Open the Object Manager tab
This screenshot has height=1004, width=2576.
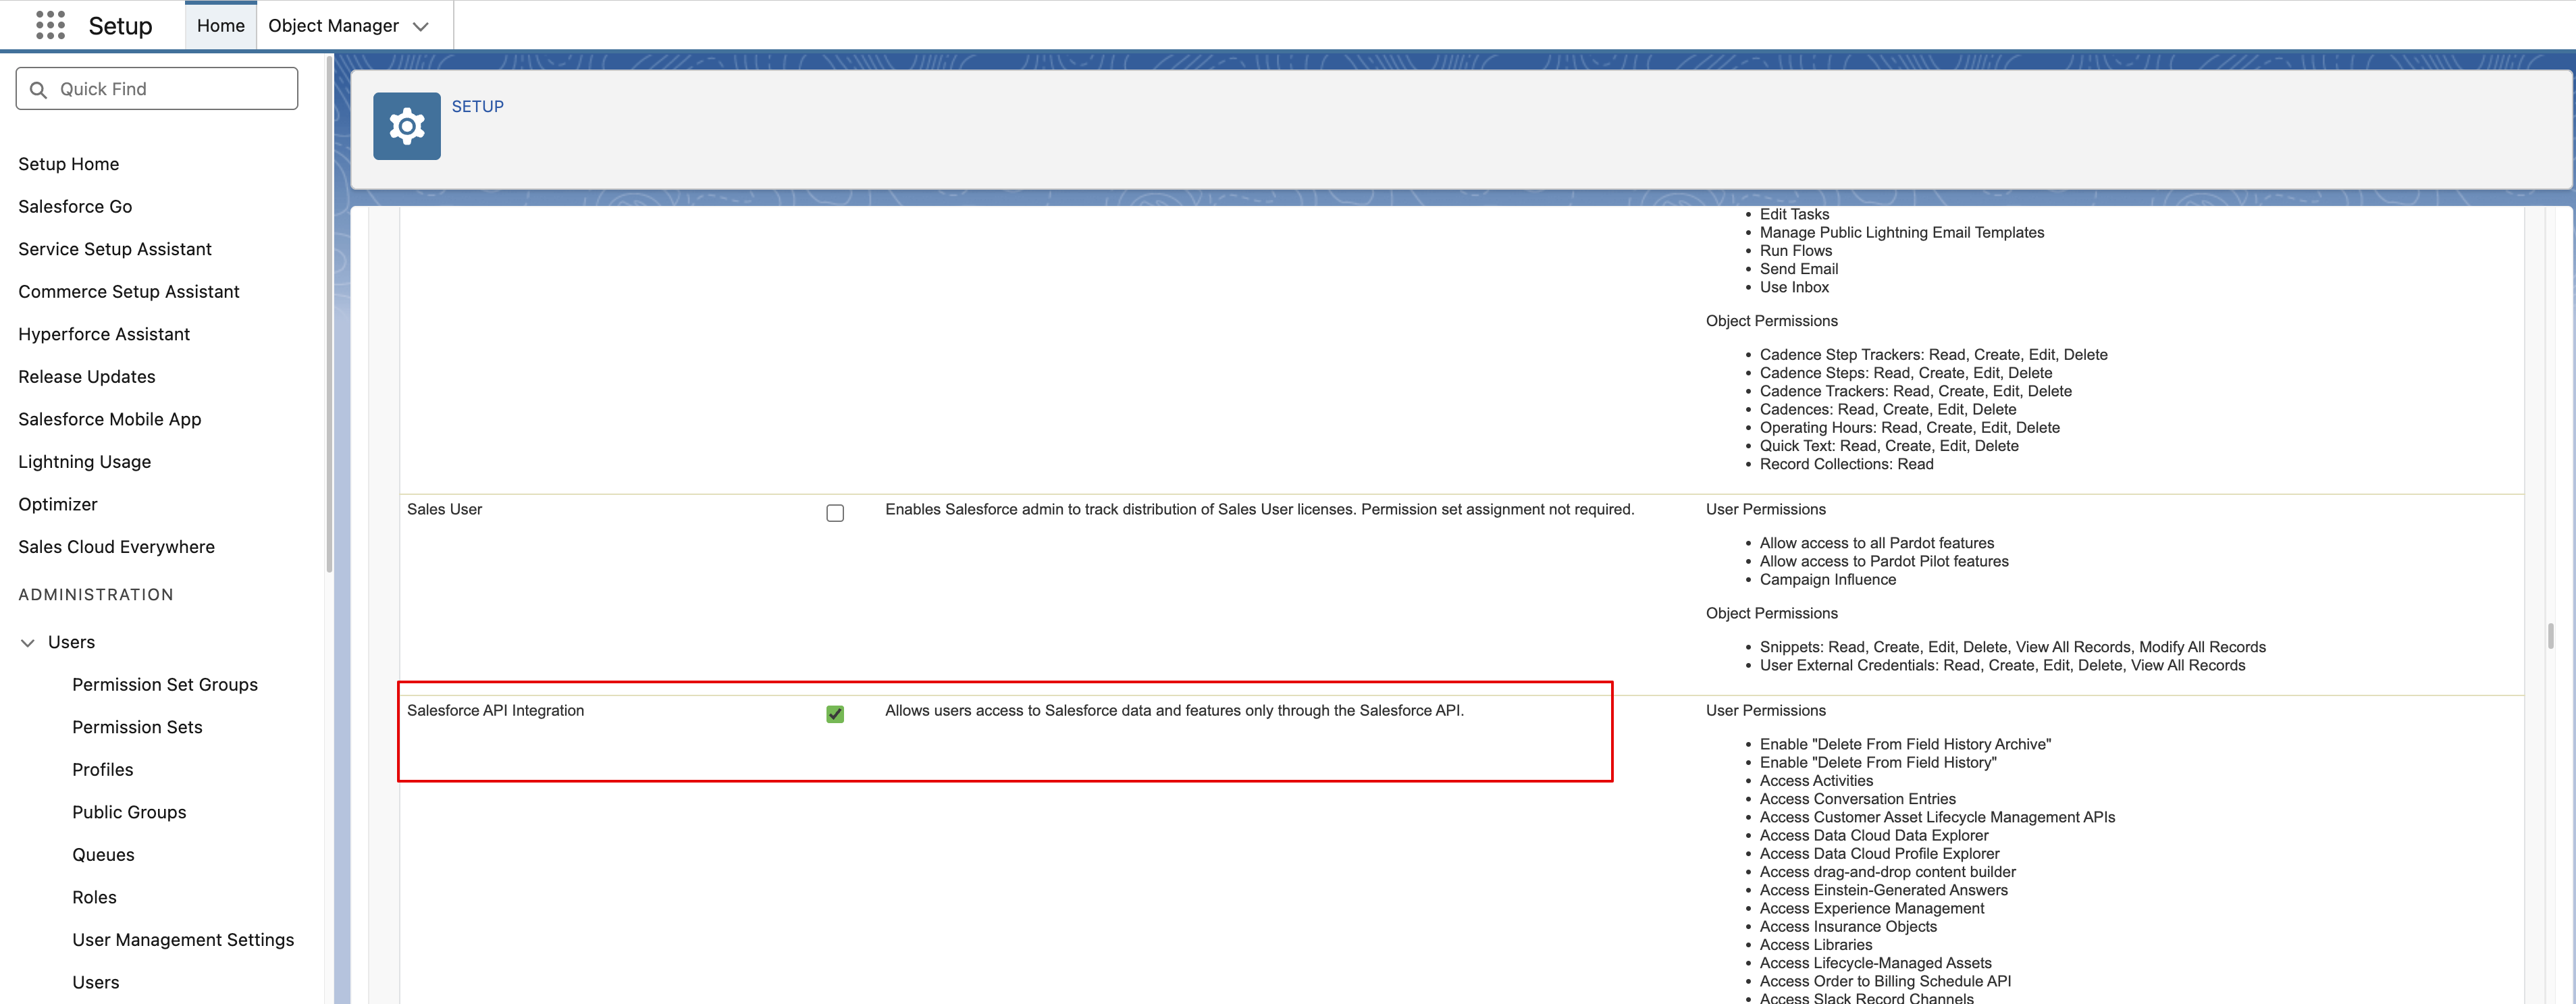(x=333, y=26)
